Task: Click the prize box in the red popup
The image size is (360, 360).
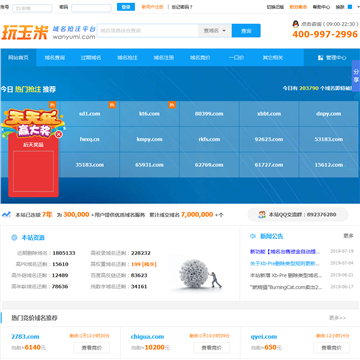Action: click(x=33, y=171)
